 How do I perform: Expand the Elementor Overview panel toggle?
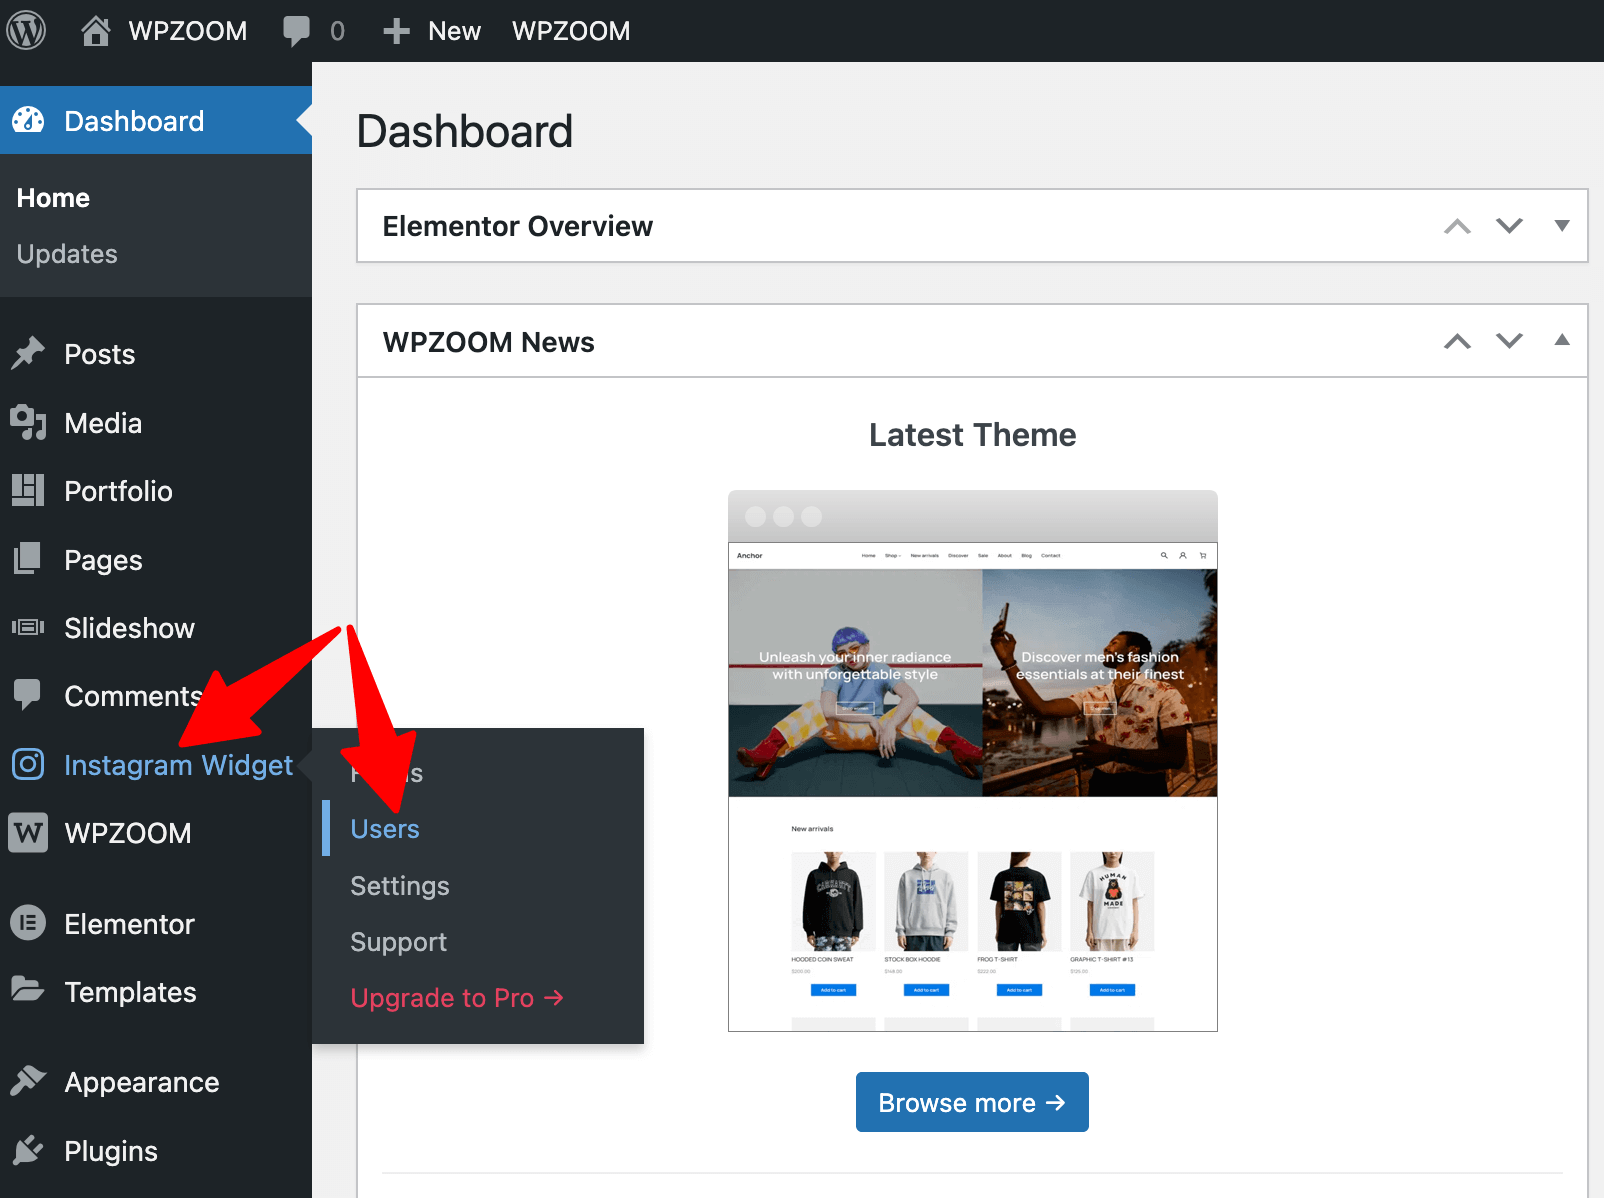1561,226
